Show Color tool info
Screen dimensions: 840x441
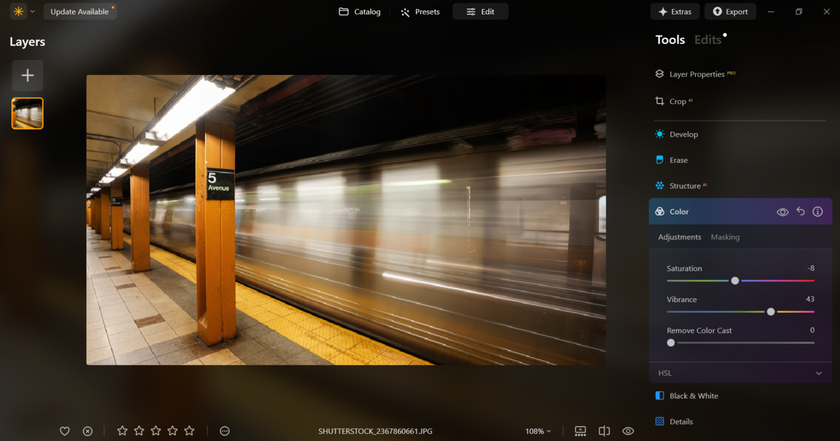[x=817, y=212]
